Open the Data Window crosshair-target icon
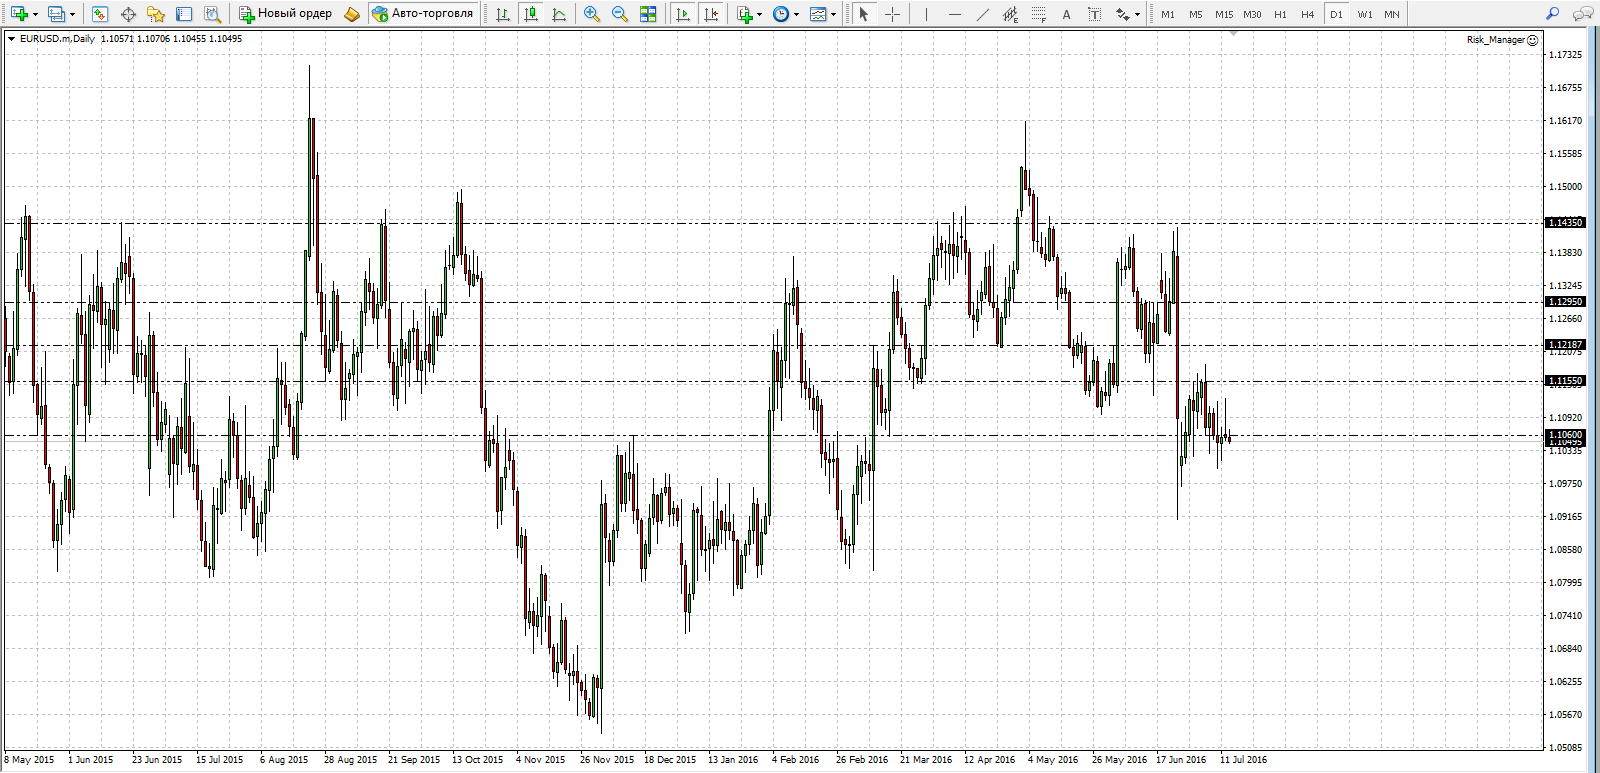Viewport: 1600px width, 773px height. [x=128, y=14]
